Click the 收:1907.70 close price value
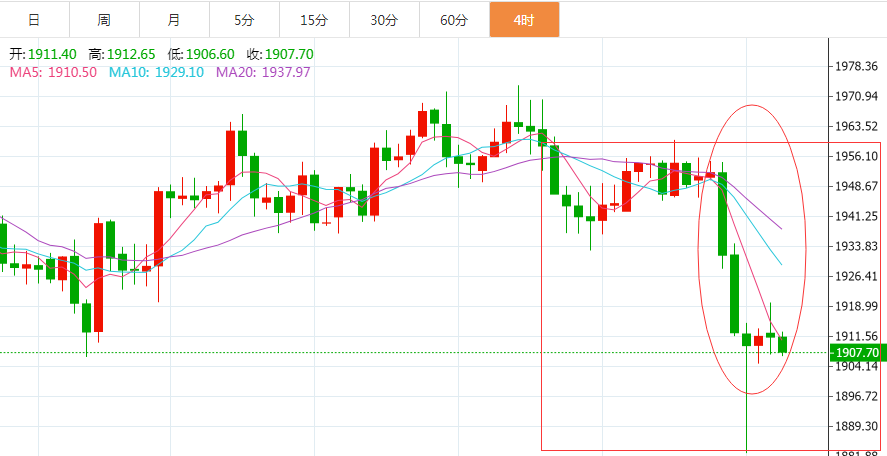Screen dimensions: 887x456 [280, 55]
